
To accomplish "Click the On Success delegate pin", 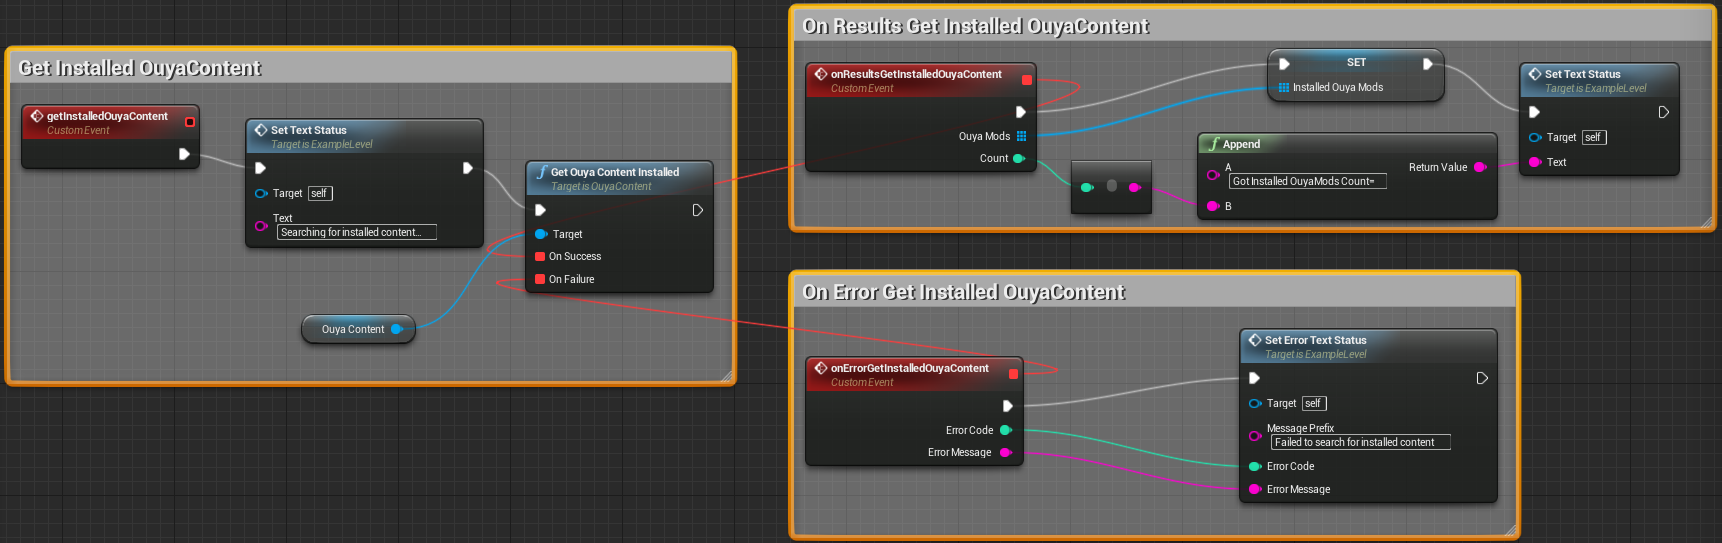I will point(540,257).
